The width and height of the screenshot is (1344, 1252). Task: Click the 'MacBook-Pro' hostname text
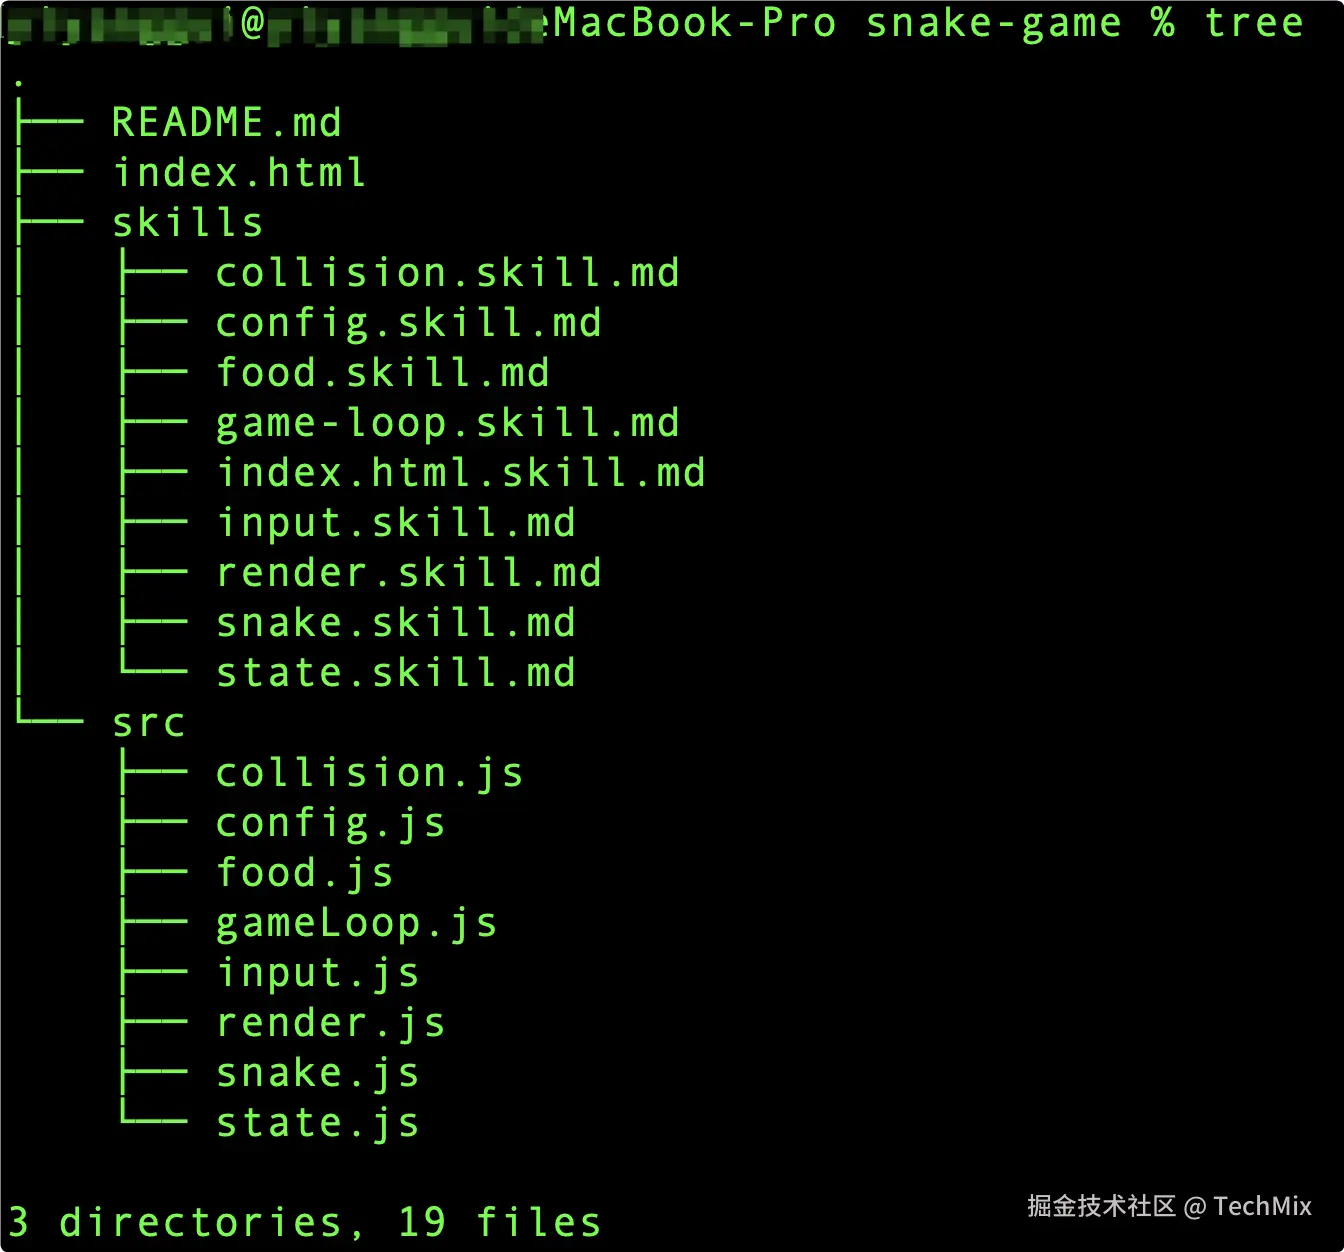point(695,23)
